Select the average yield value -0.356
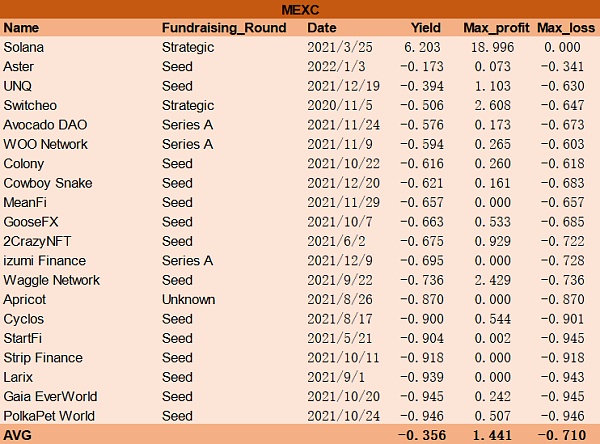 420,435
